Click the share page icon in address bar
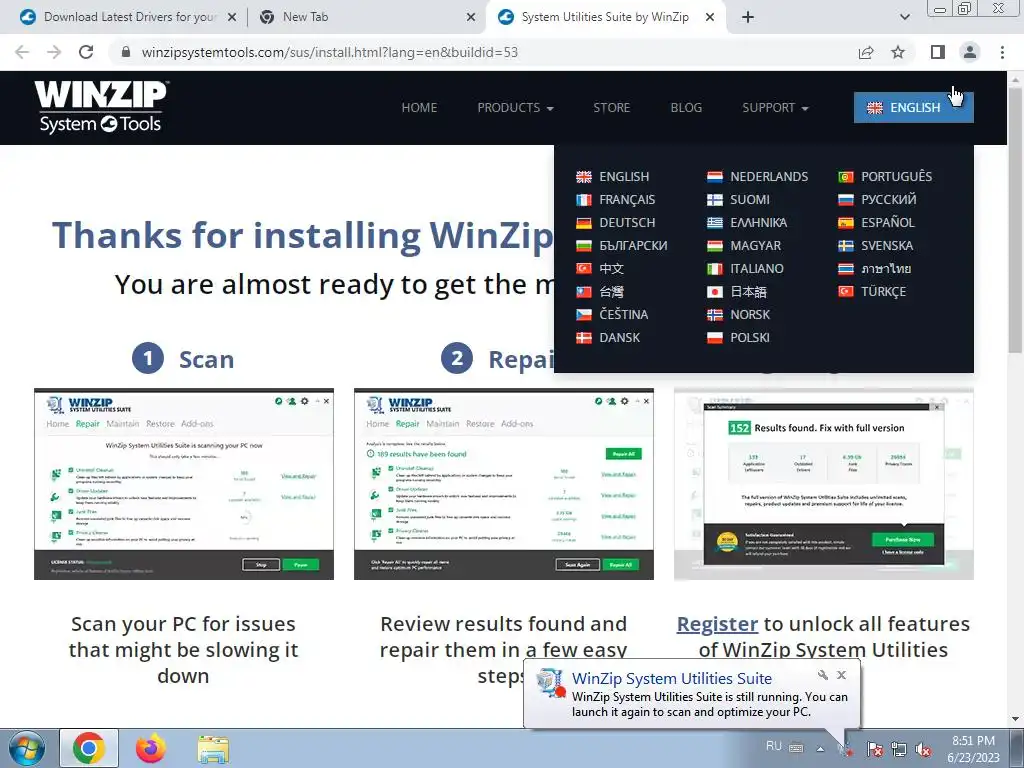 coord(866,52)
